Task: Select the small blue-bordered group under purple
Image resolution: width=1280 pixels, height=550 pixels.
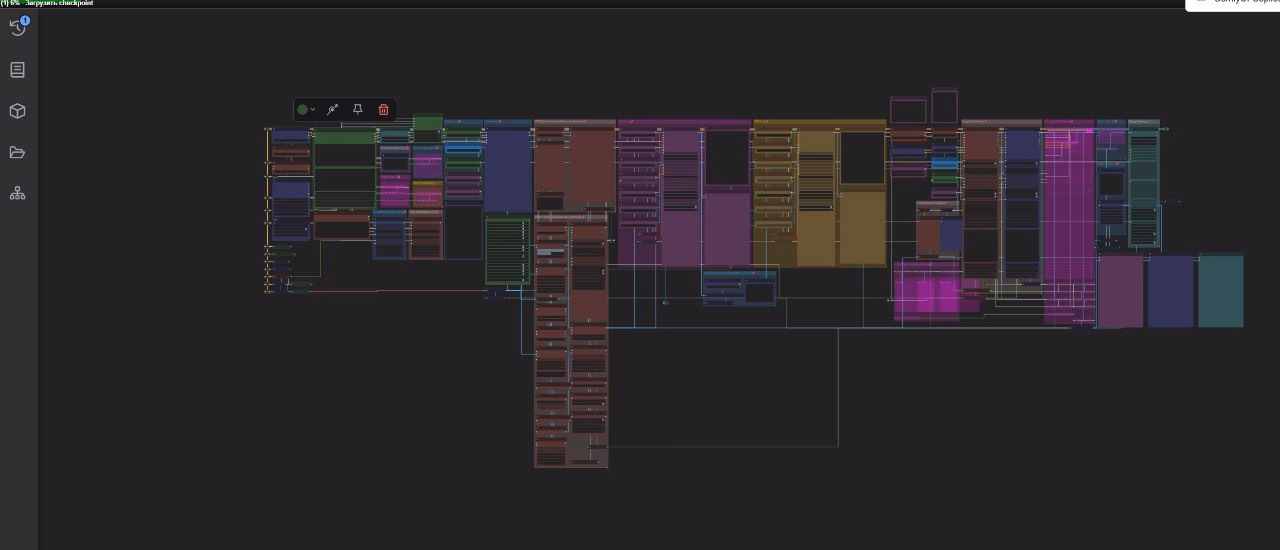Action: click(740, 287)
